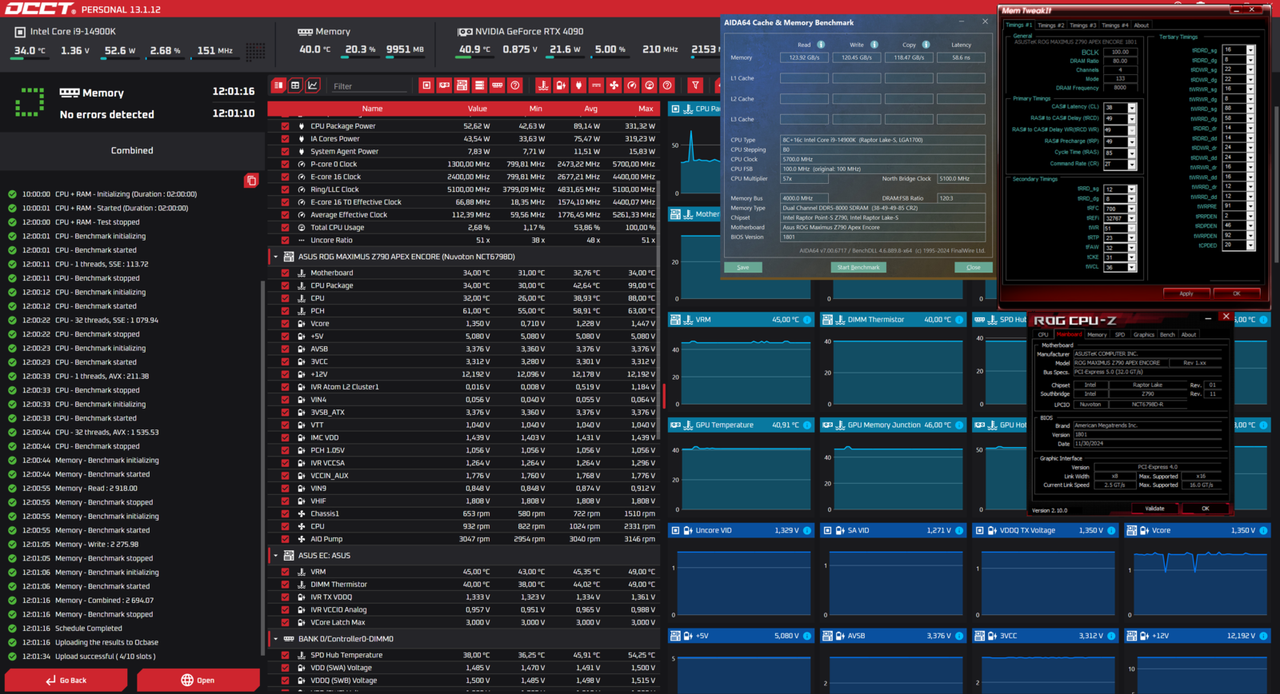1280x694 pixels.
Task: Toggle fan sensor type filter icon
Action: click(x=614, y=86)
